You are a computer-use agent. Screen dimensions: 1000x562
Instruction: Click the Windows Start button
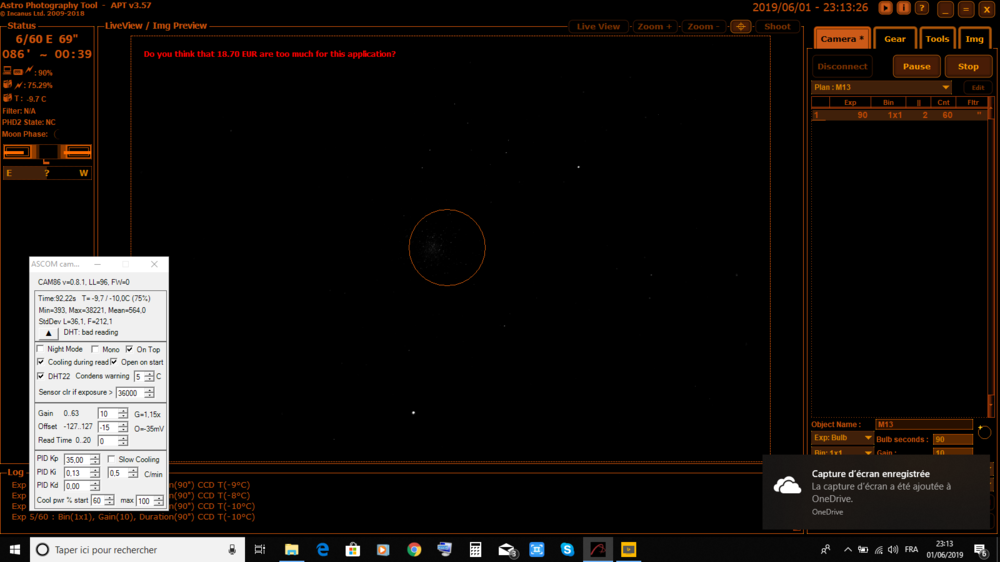pos(15,549)
